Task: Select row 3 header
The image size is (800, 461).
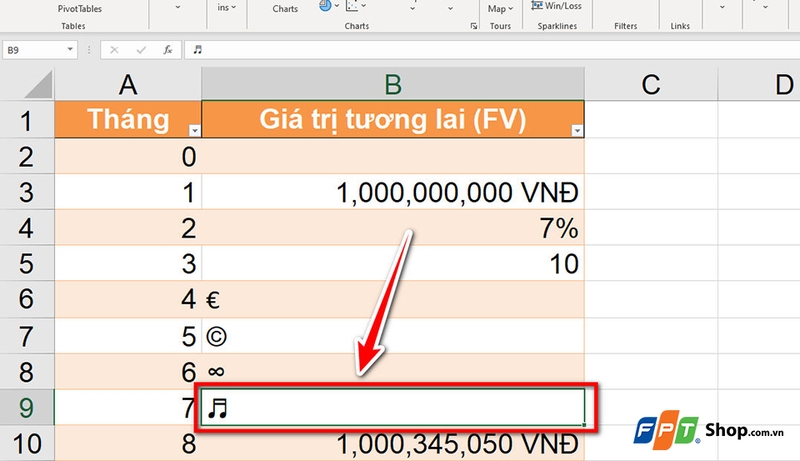Action: coord(27,192)
